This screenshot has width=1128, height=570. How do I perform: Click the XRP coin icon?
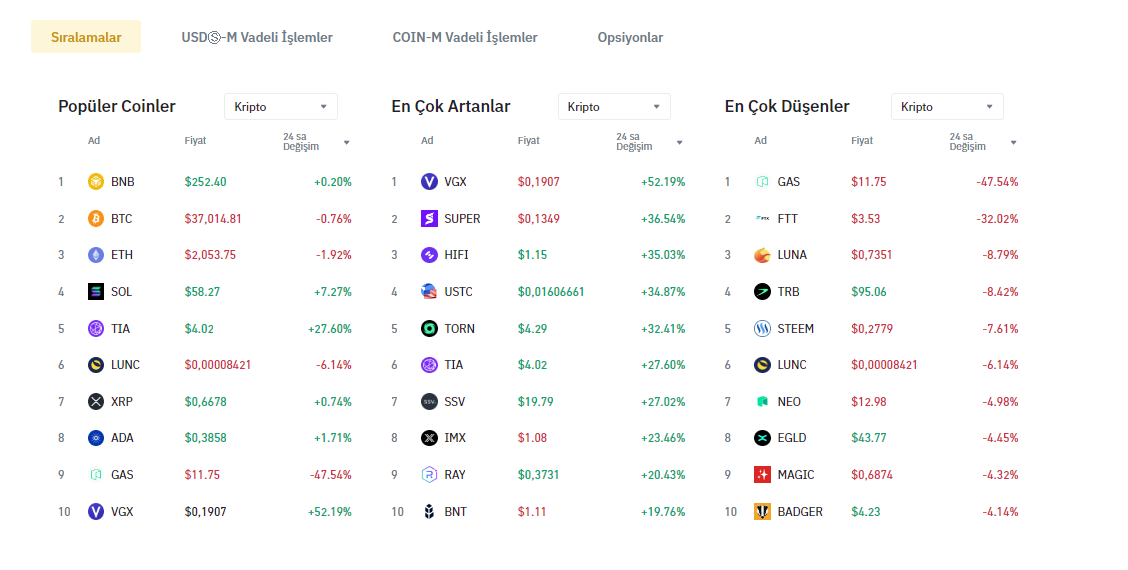point(96,402)
